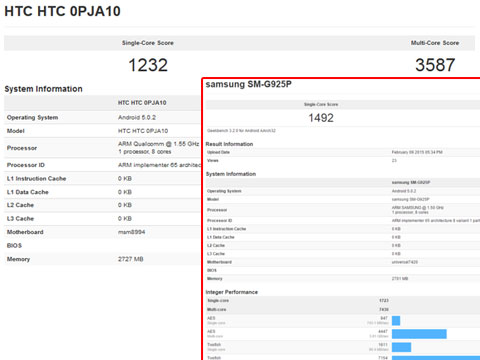480x360 pixels.
Task: Click HTC table 'Processor' row label
Action: coord(22,148)
